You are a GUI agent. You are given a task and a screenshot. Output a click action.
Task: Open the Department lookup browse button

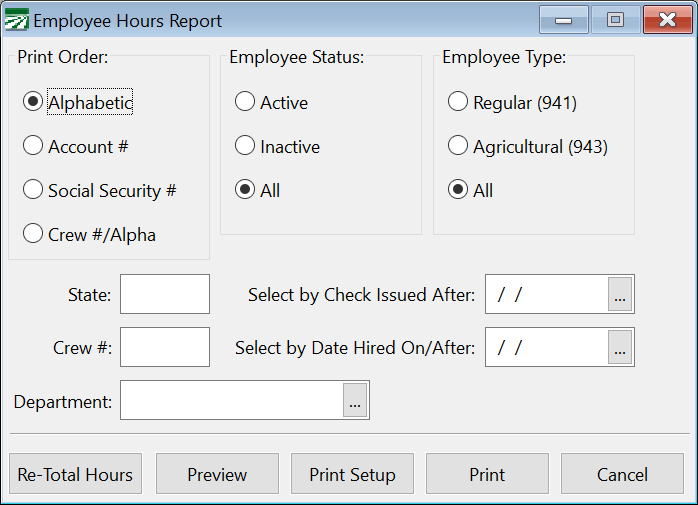[355, 401]
